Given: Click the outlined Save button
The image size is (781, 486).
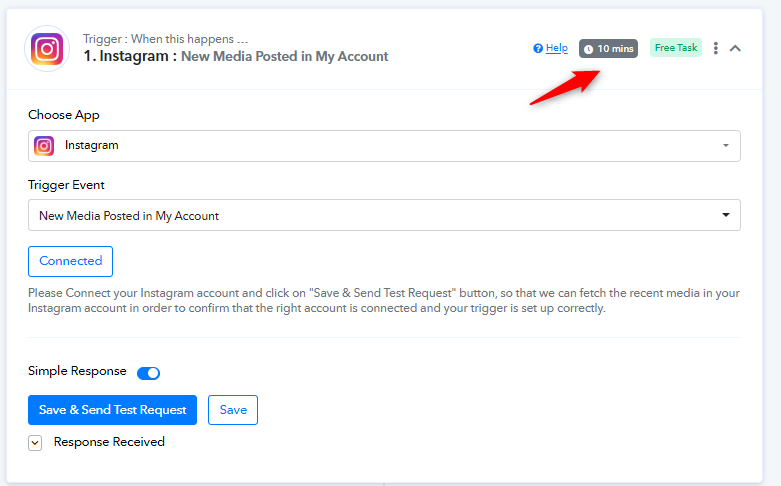Looking at the screenshot, I should [233, 410].
